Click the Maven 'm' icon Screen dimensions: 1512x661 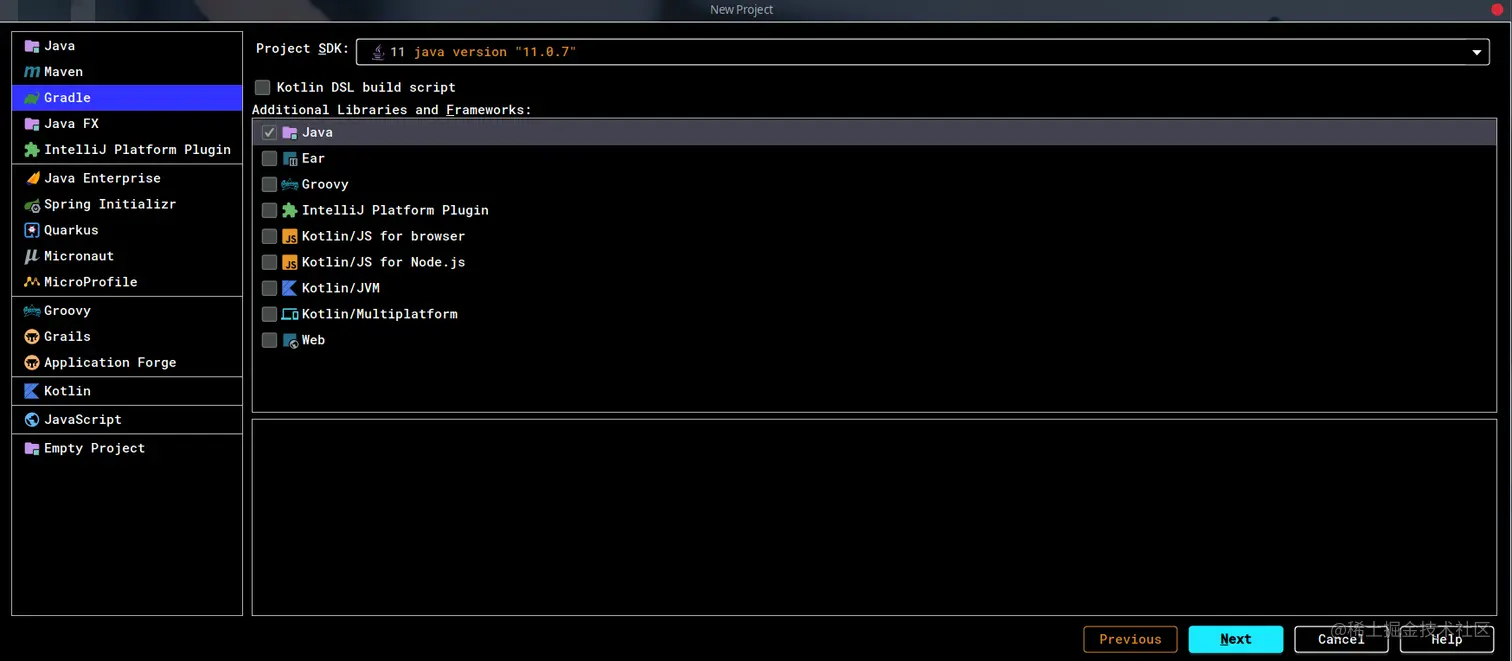tap(32, 72)
